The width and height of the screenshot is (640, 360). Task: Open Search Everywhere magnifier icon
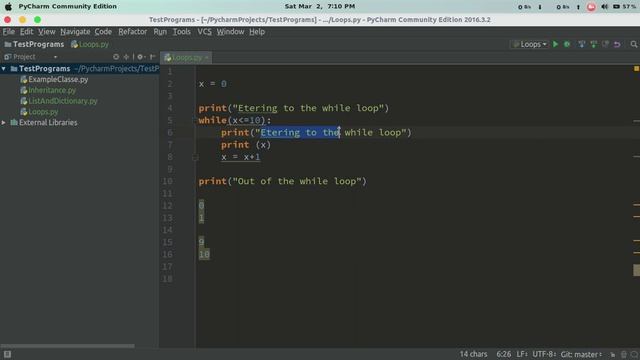(x=633, y=44)
